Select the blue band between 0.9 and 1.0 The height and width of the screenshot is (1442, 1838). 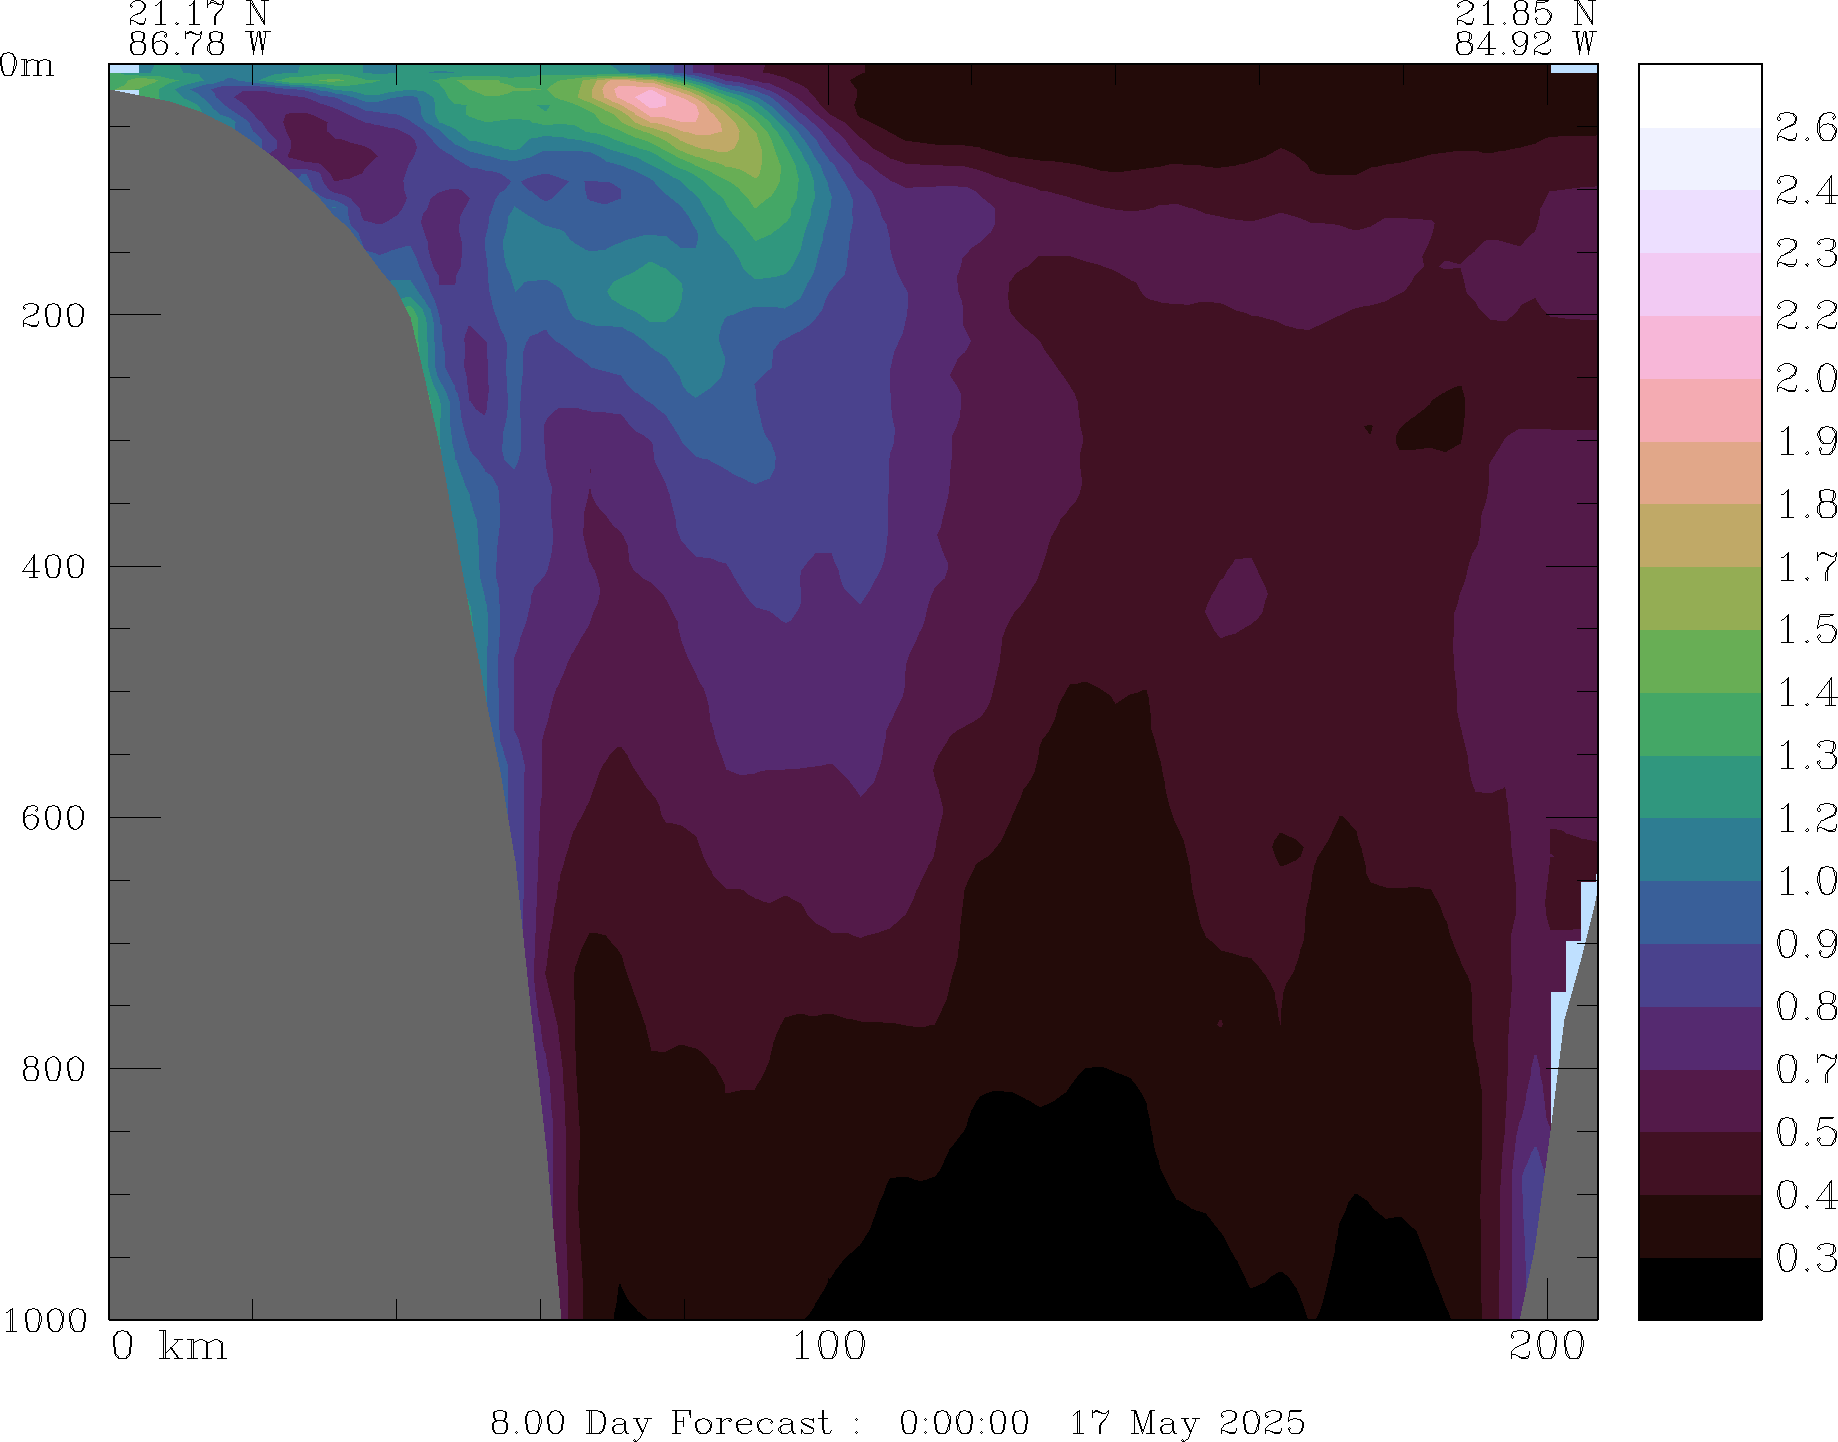(1699, 912)
